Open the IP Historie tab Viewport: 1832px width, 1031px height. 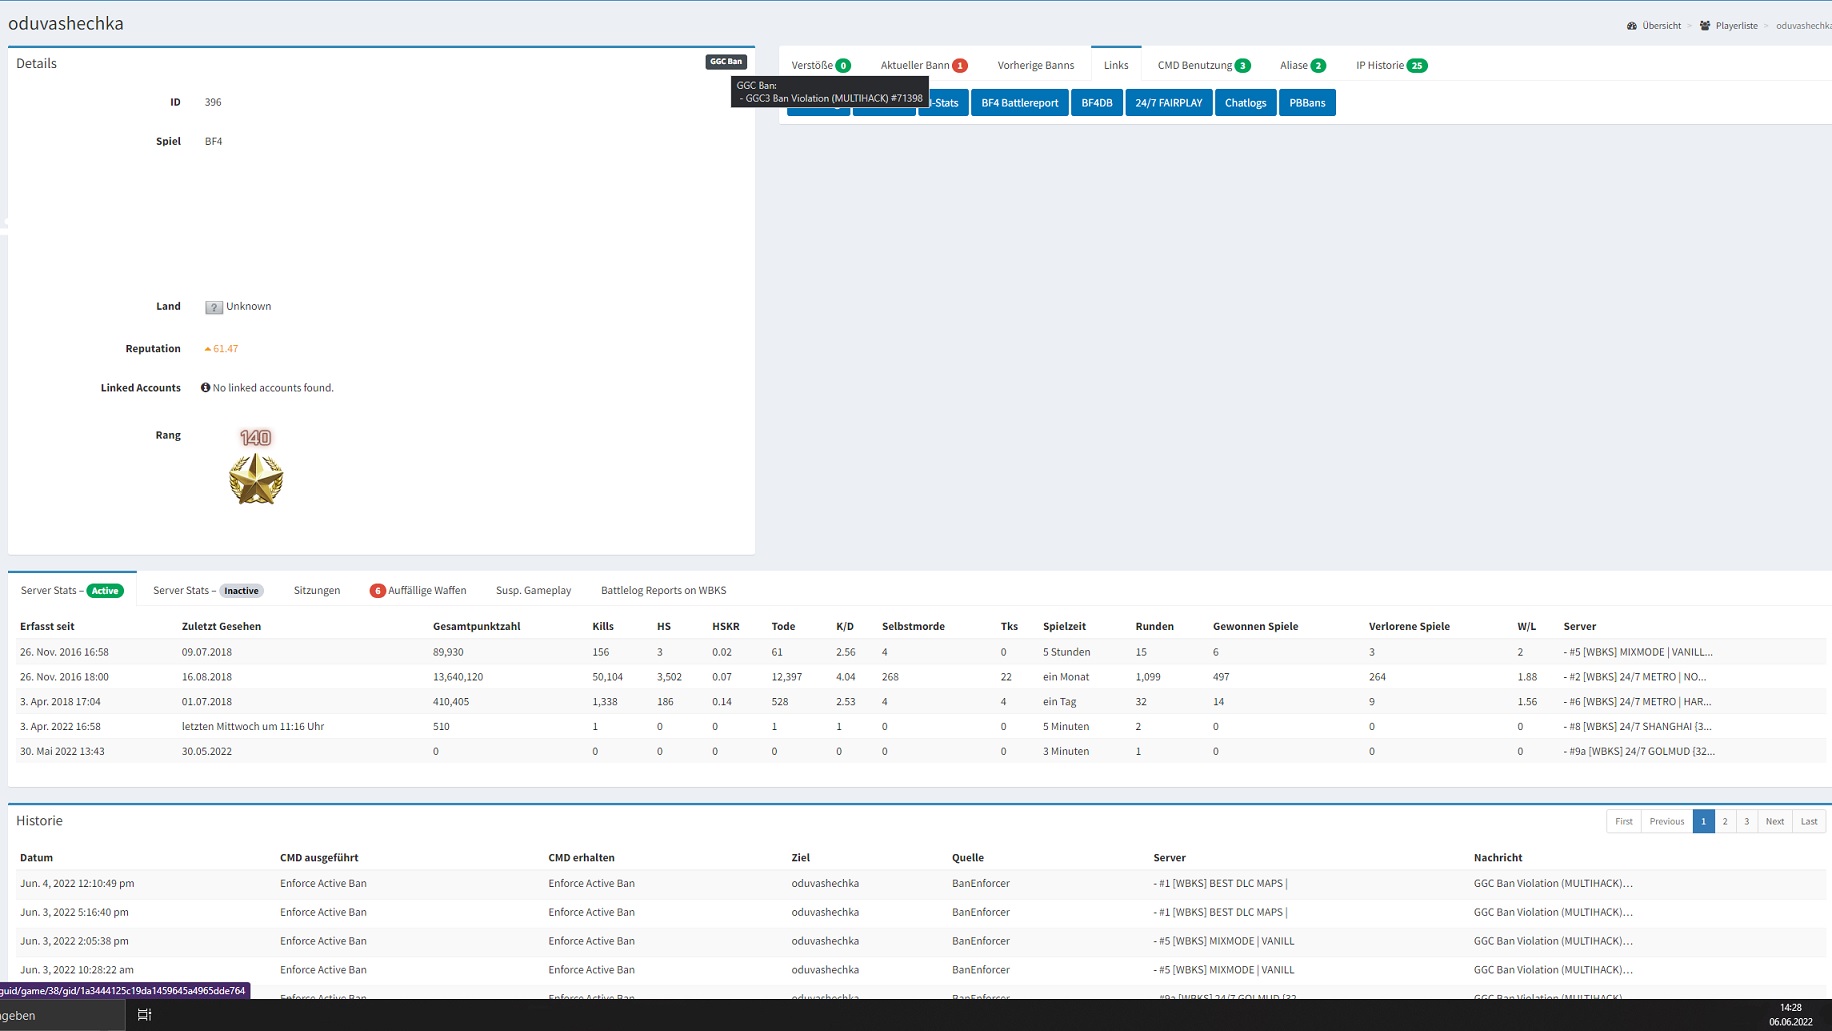point(1390,65)
